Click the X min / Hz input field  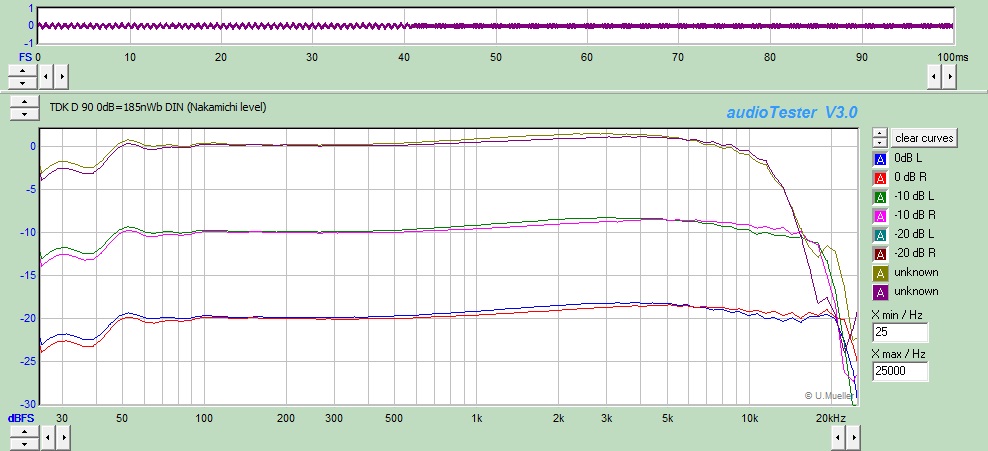pos(900,333)
